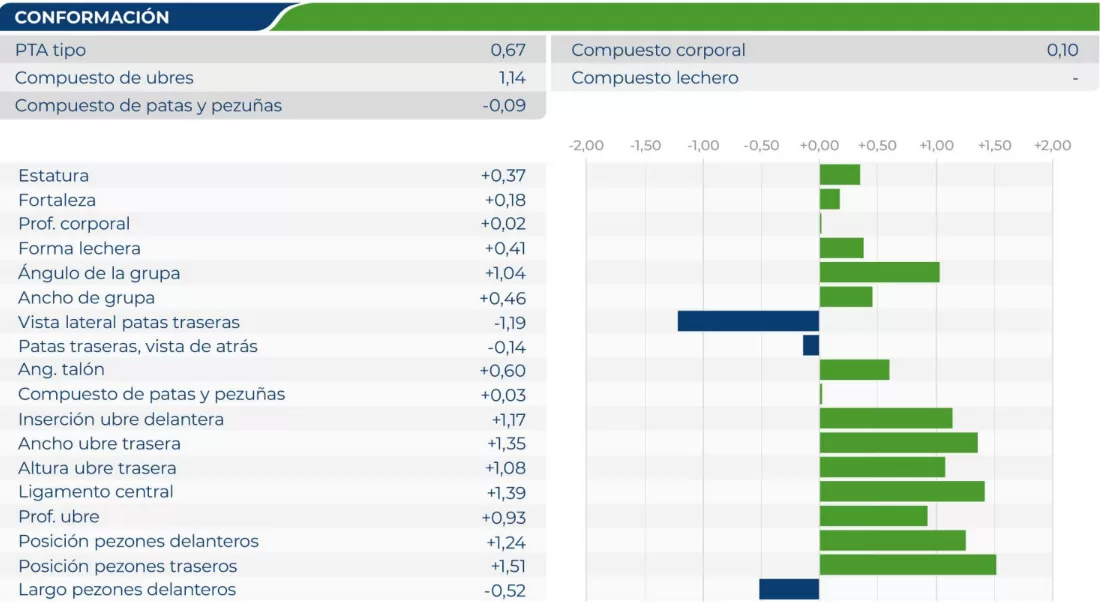
Task: Click the -2,00 axis scale label
Action: pos(586,146)
